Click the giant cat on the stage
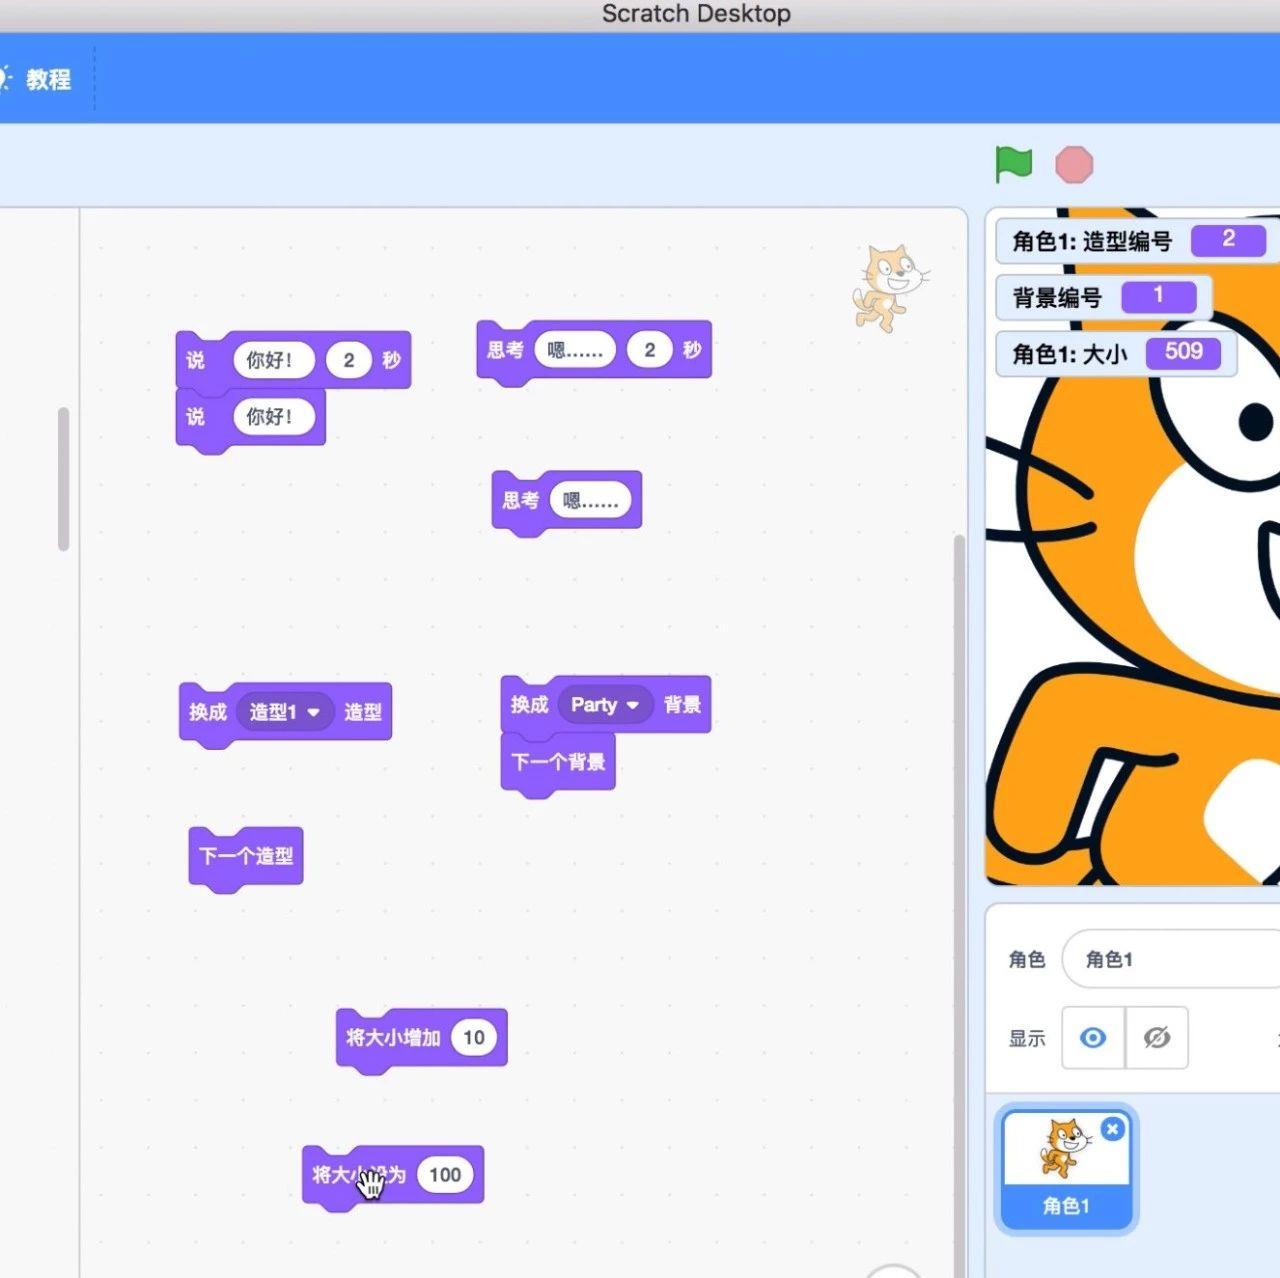This screenshot has height=1278, width=1280. [1133, 546]
